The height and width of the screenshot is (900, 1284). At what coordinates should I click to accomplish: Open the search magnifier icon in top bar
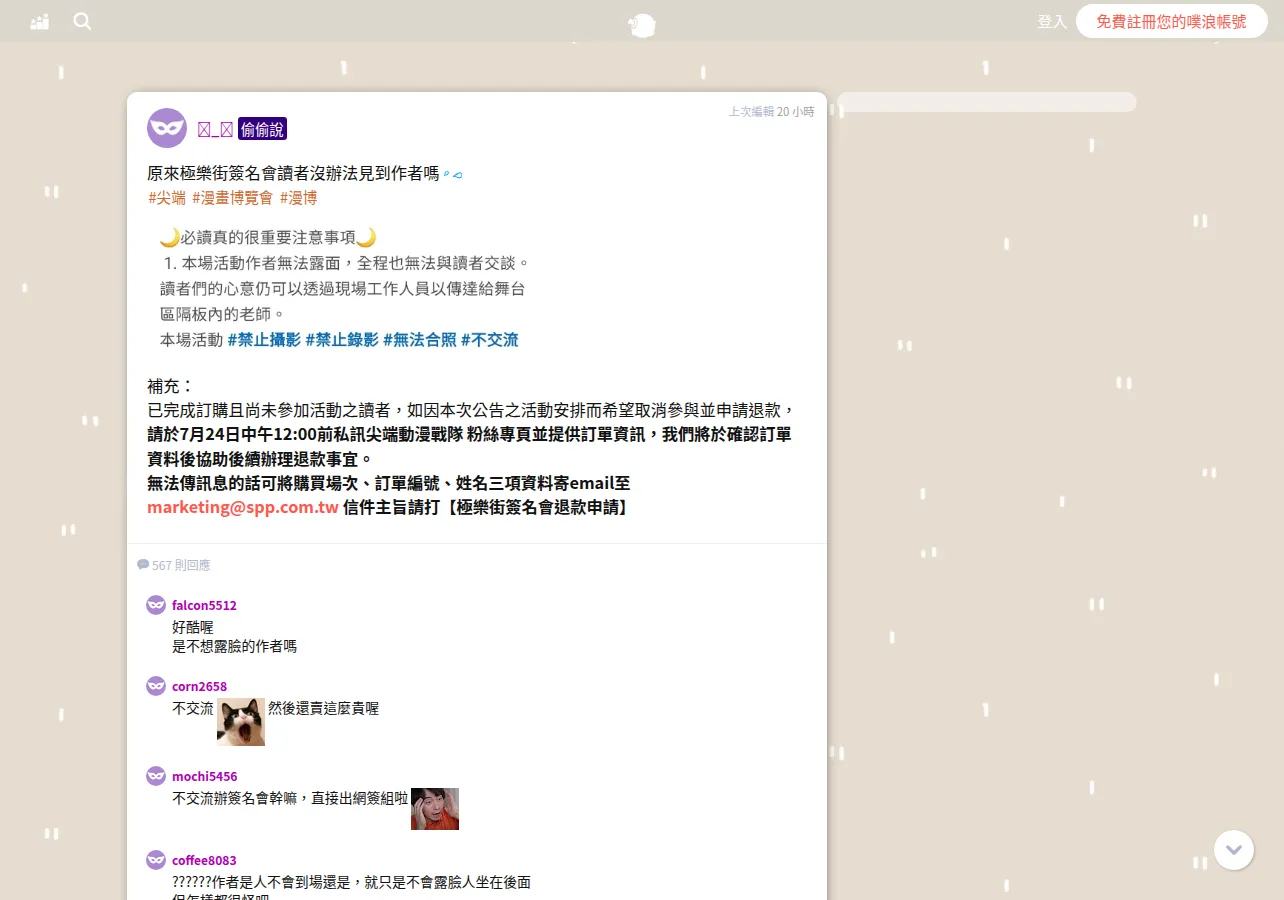(82, 21)
